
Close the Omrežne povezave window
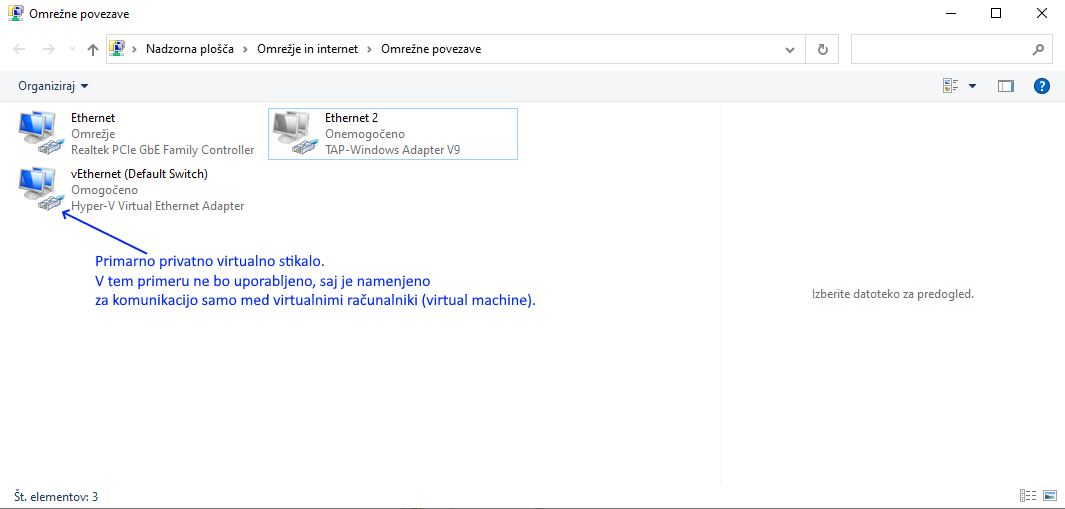click(x=1042, y=13)
